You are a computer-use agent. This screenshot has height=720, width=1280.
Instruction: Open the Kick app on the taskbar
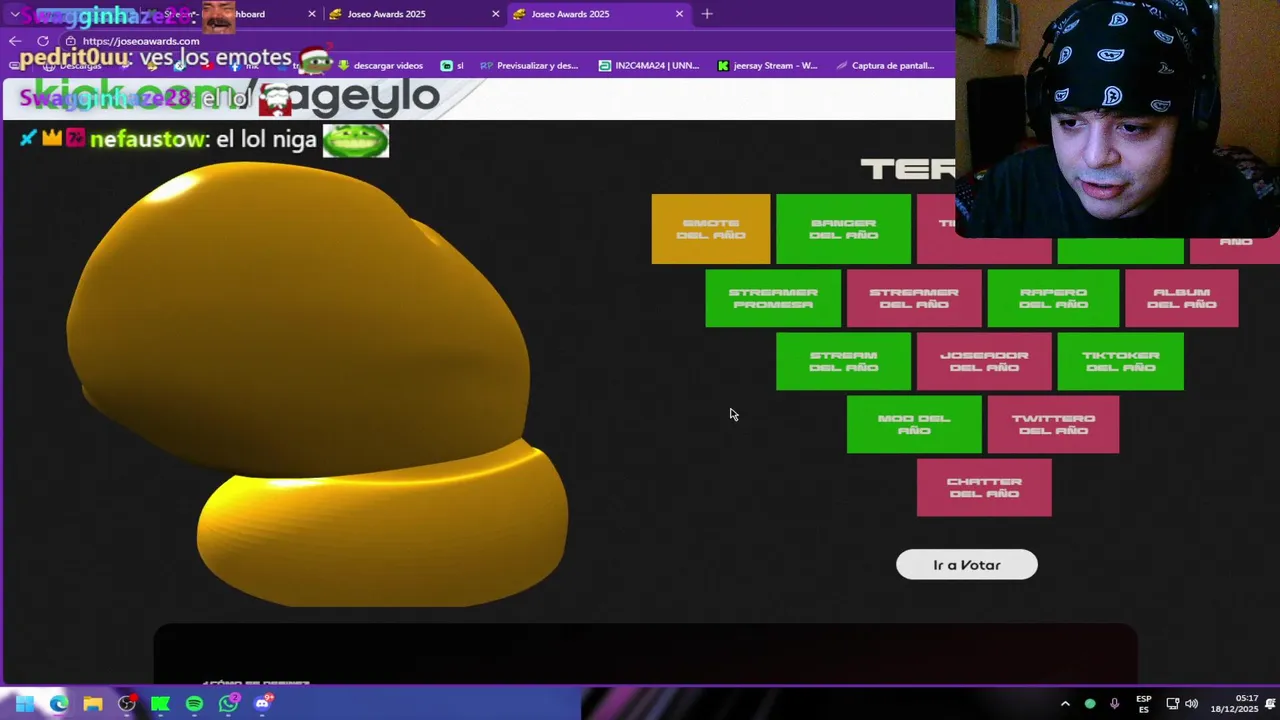160,704
